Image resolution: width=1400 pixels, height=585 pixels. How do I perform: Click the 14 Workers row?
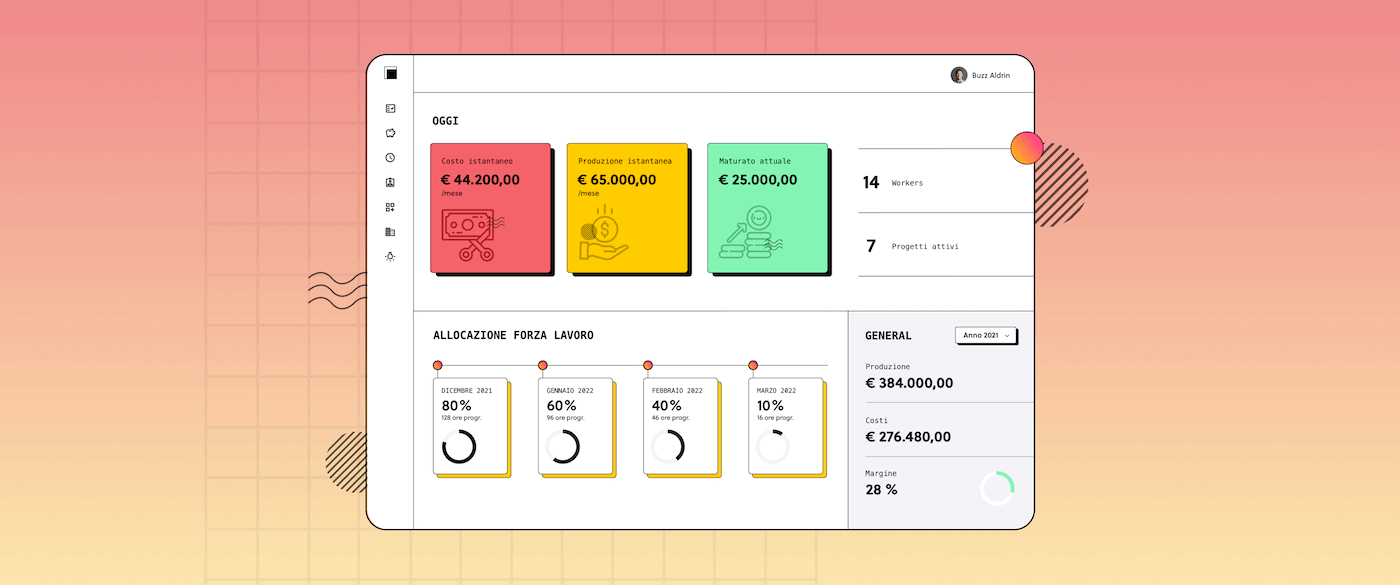click(x=945, y=182)
